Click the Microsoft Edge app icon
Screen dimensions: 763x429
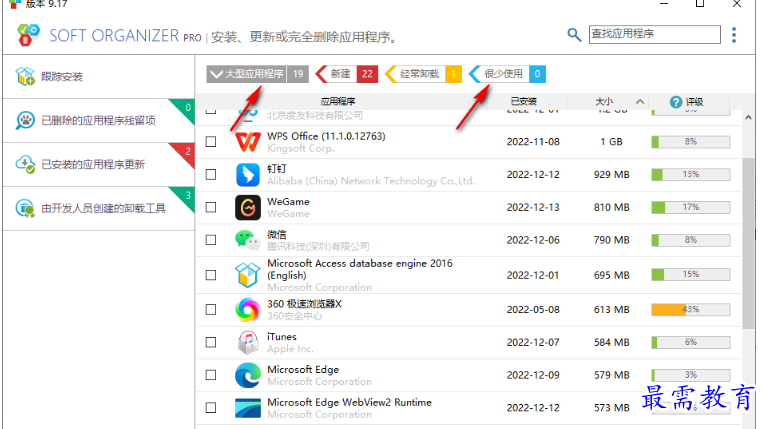(x=248, y=375)
